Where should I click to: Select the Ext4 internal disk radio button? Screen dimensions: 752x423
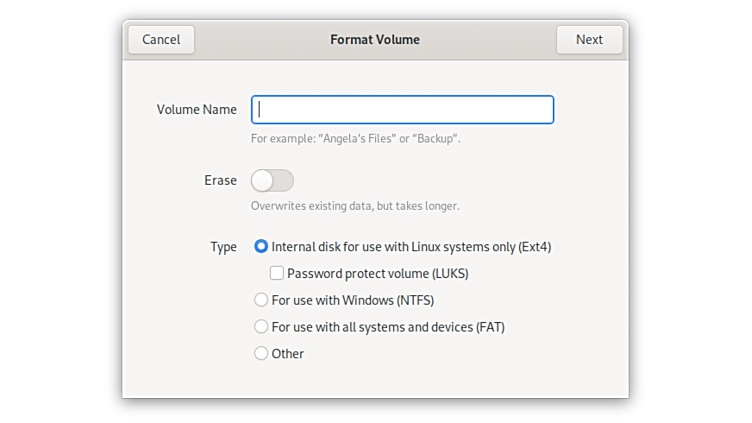pos(262,247)
